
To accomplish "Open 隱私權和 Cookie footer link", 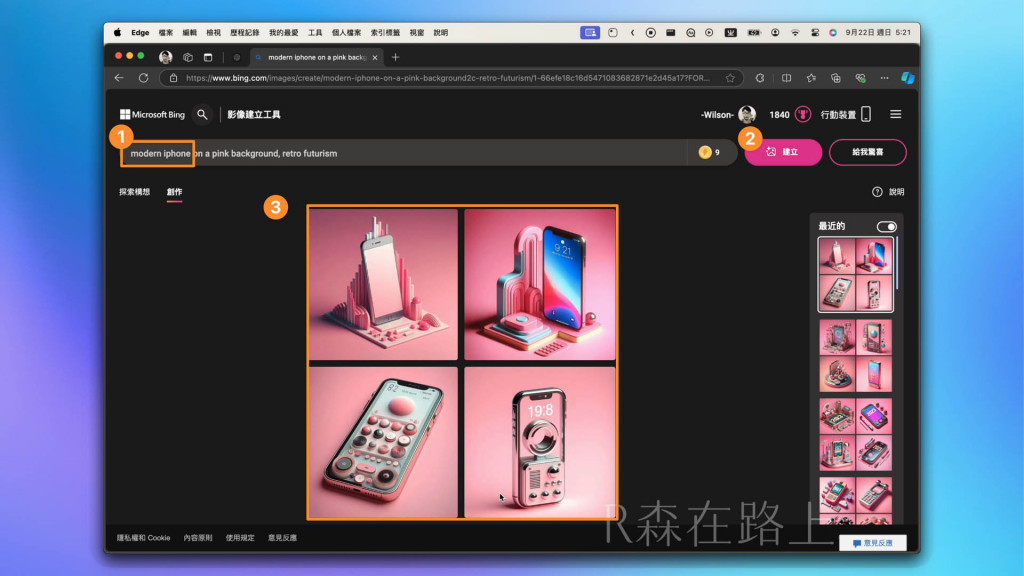I will click(x=143, y=537).
